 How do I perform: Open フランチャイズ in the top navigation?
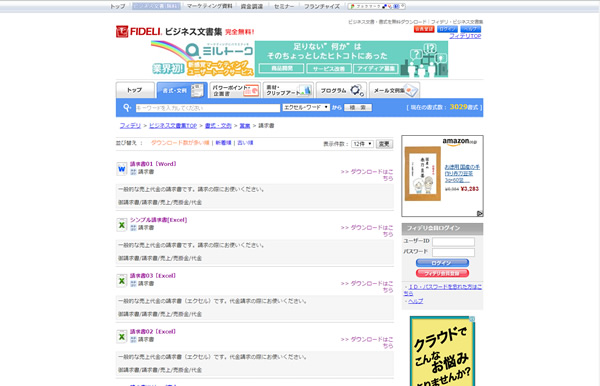322,7
